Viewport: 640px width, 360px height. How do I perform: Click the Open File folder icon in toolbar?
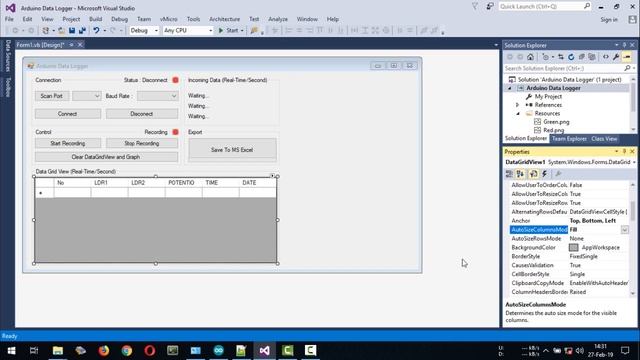click(61, 31)
